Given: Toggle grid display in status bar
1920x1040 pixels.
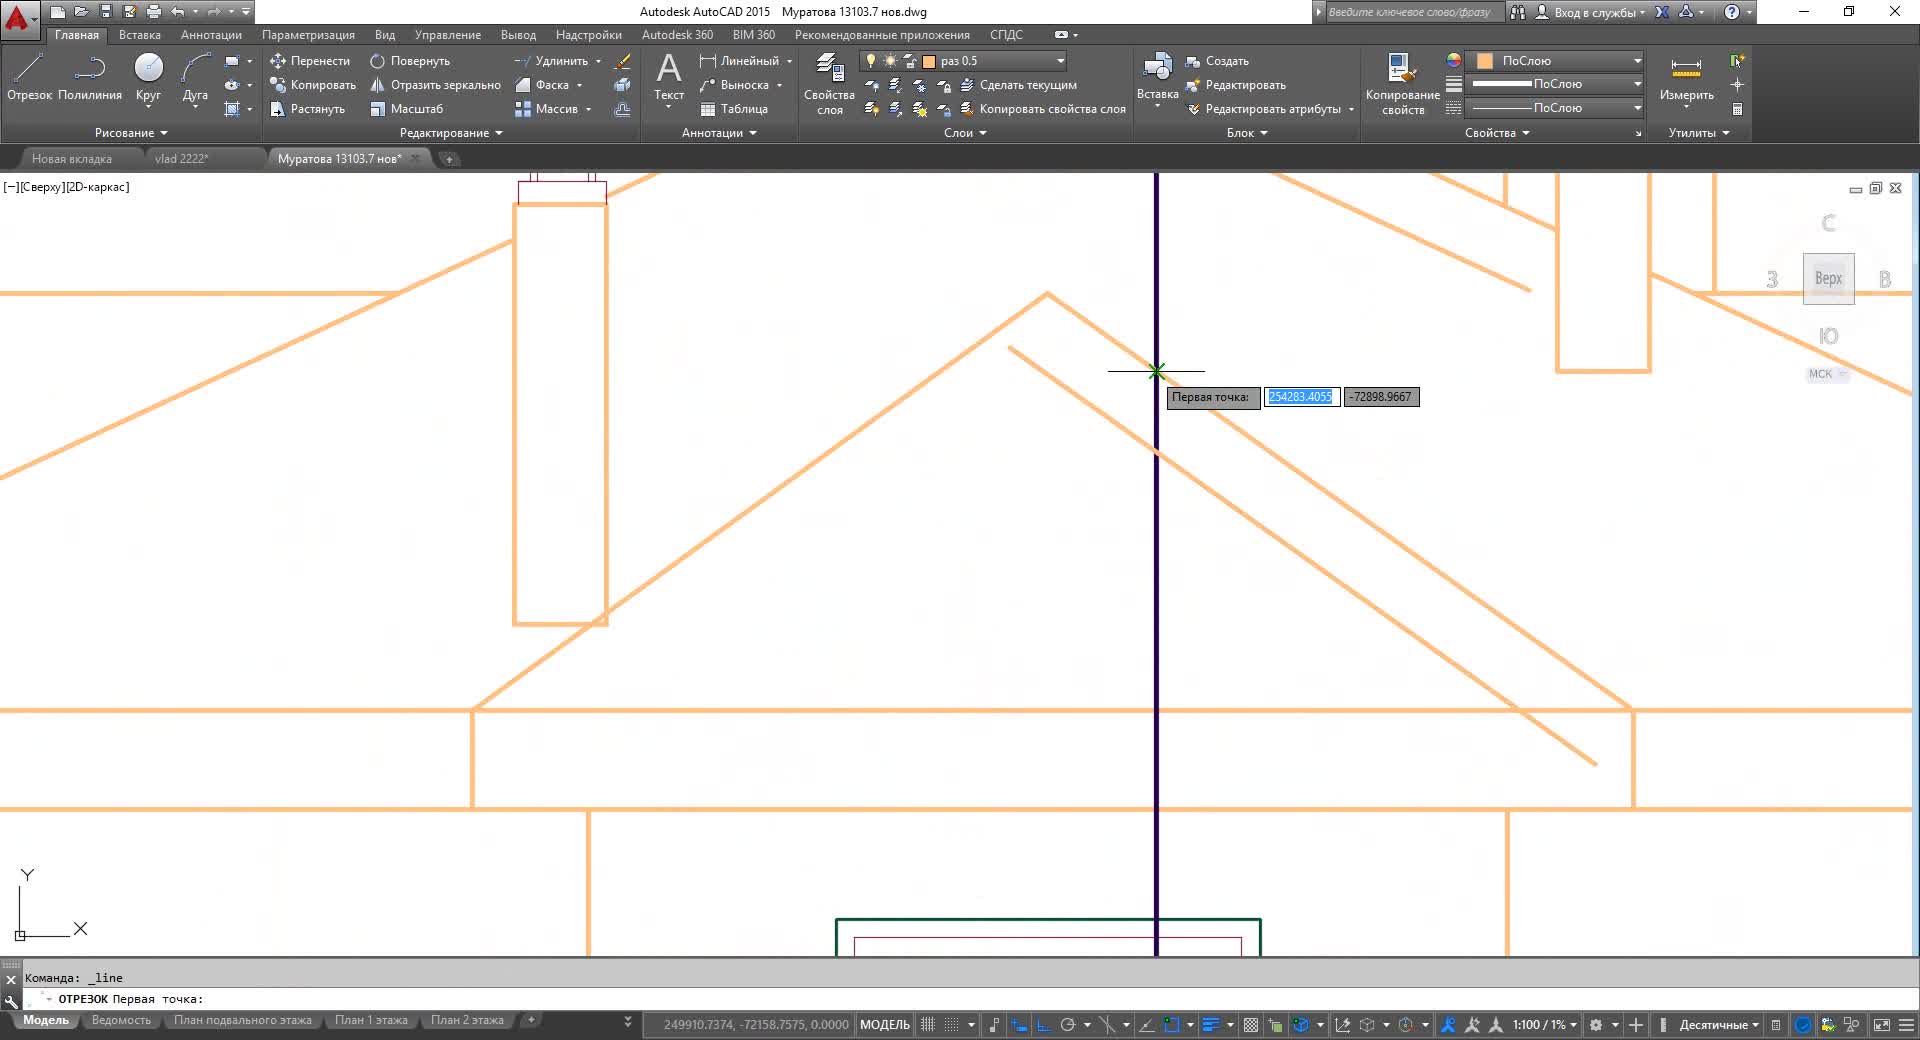Looking at the screenshot, I should (928, 1025).
